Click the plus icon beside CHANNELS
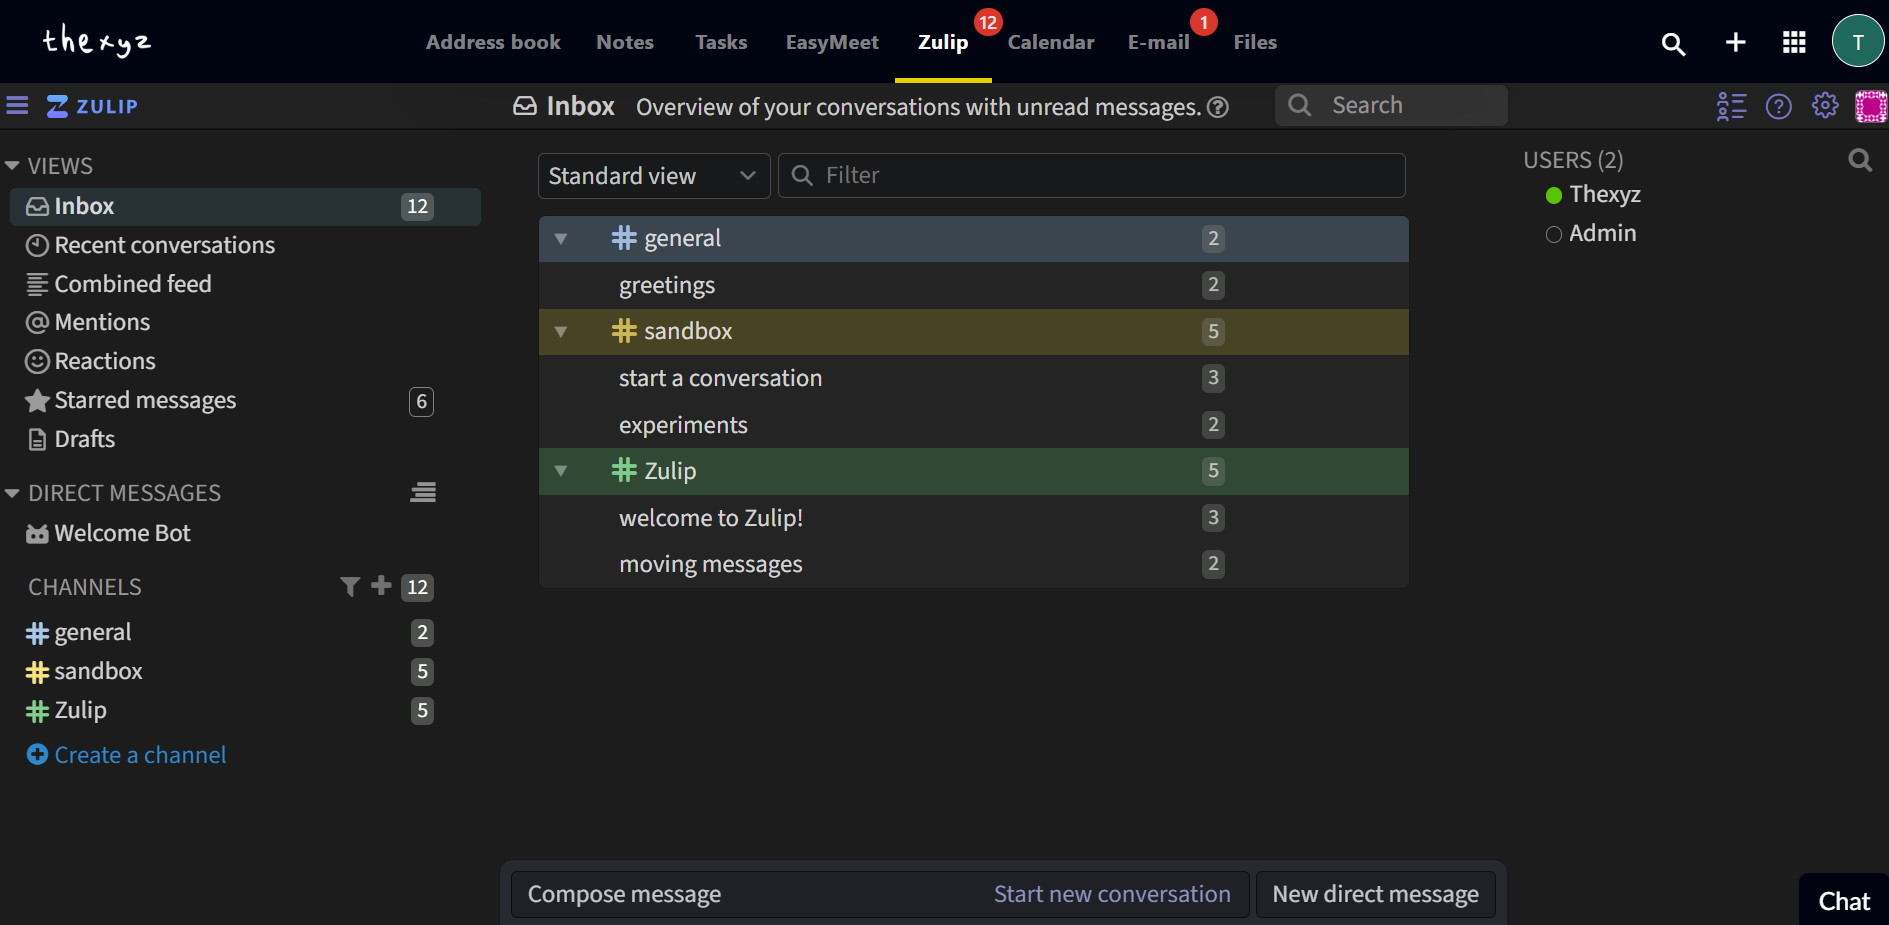The image size is (1889, 925). tap(380, 586)
